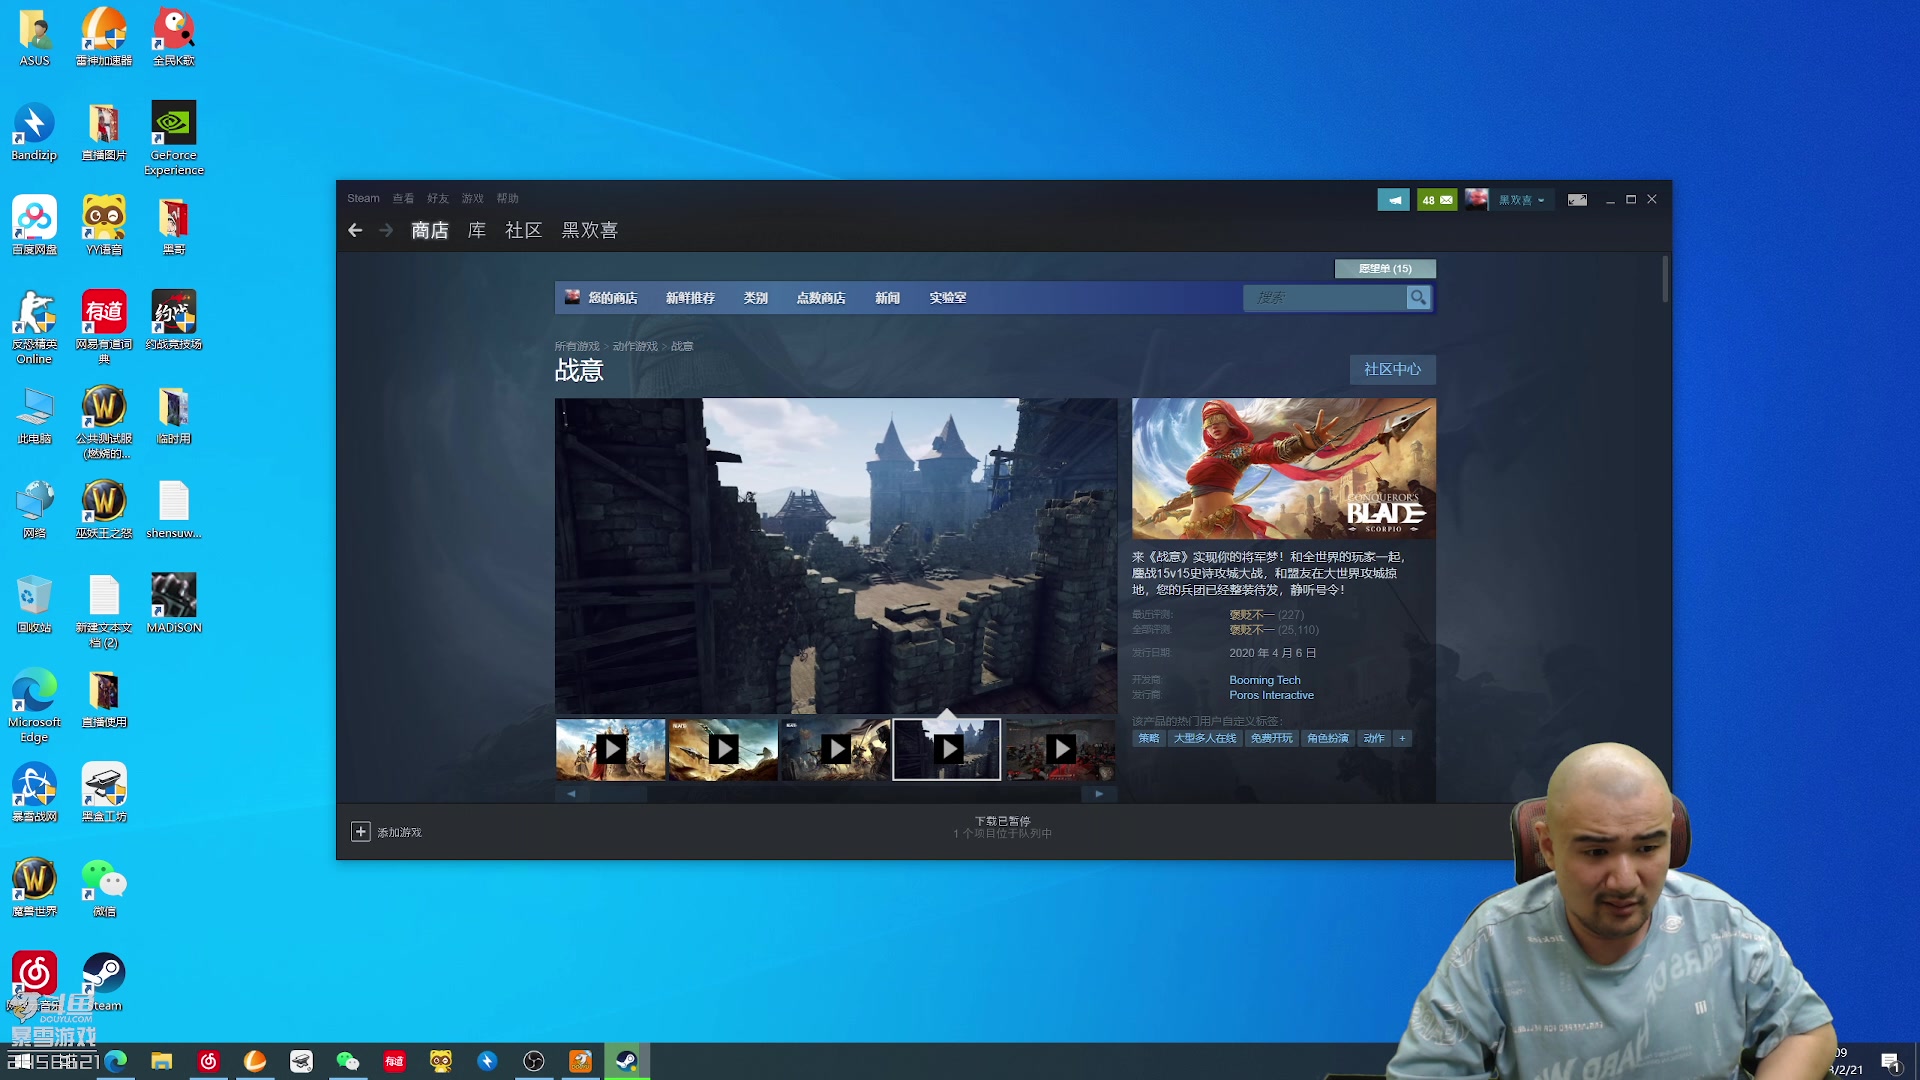1920x1080 pixels.
Task: Switch to the 商店 tab
Action: 430,231
